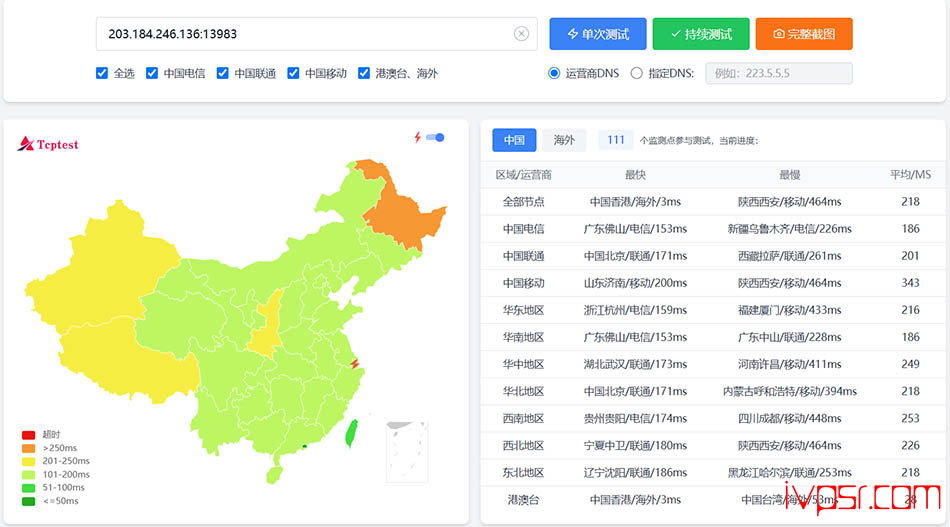Uncheck the 中国移动 checkbox
The image size is (950, 527).
[x=293, y=73]
